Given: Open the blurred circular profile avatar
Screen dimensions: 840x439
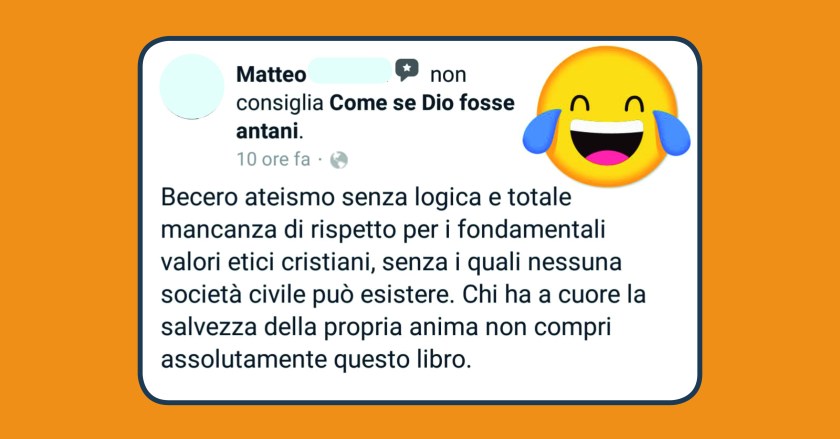Looking at the screenshot, I should click(x=192, y=86).
